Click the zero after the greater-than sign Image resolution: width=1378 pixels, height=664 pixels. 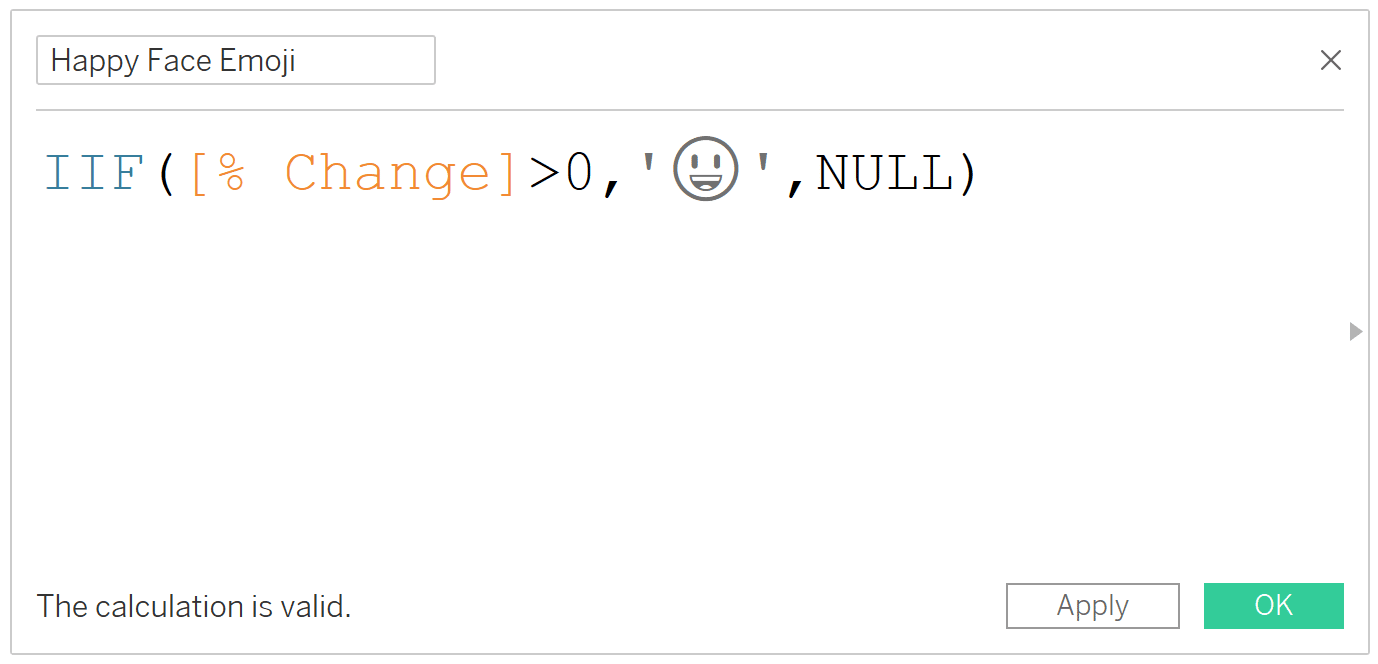580,174
